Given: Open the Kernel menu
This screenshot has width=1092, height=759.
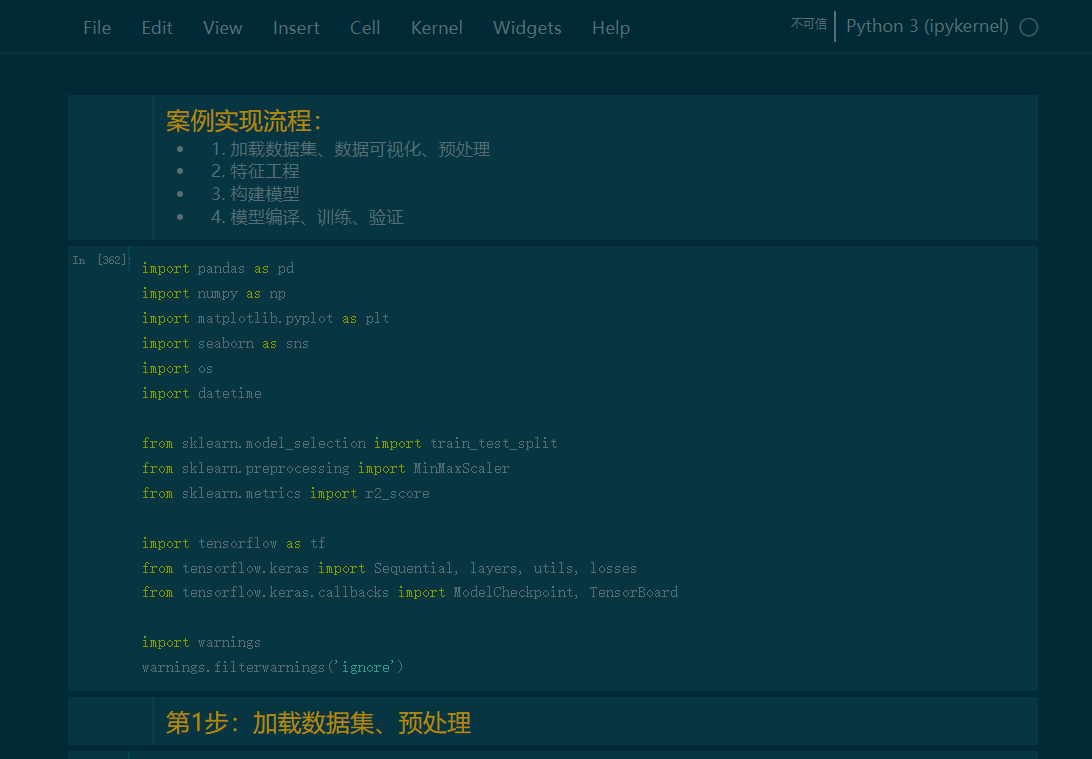Looking at the screenshot, I should [437, 28].
